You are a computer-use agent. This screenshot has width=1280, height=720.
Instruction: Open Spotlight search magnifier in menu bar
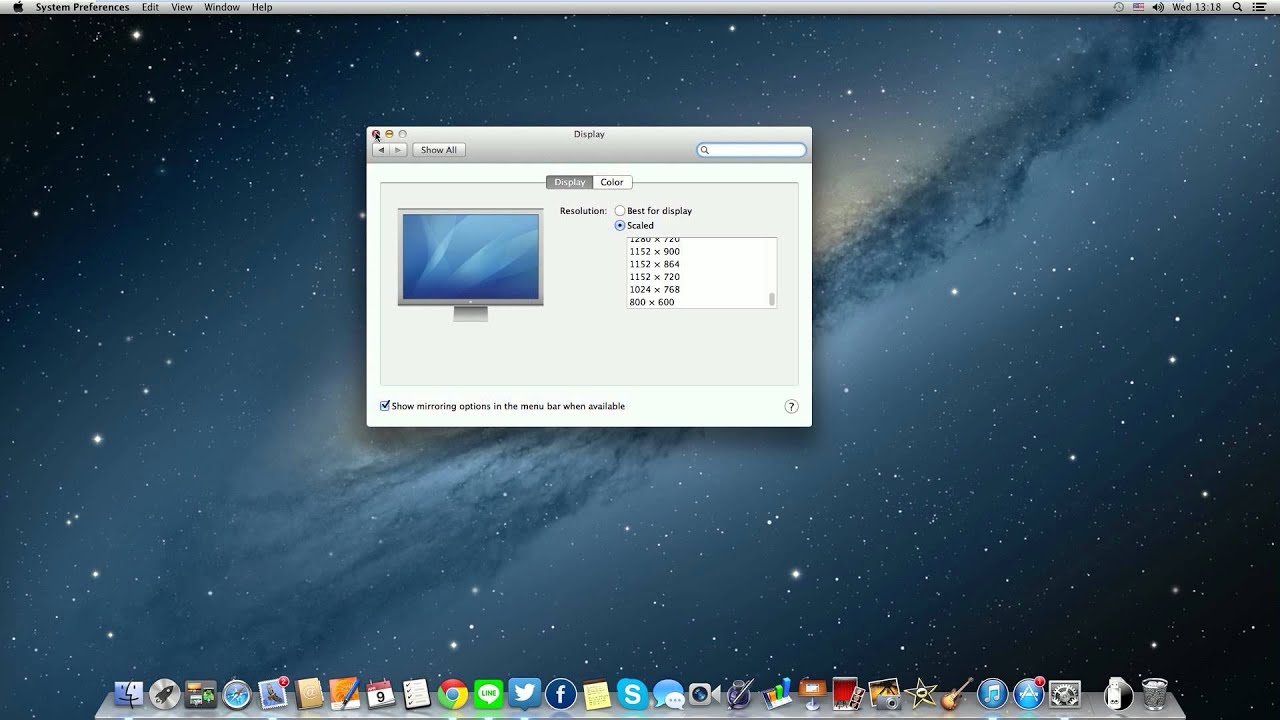point(1238,7)
